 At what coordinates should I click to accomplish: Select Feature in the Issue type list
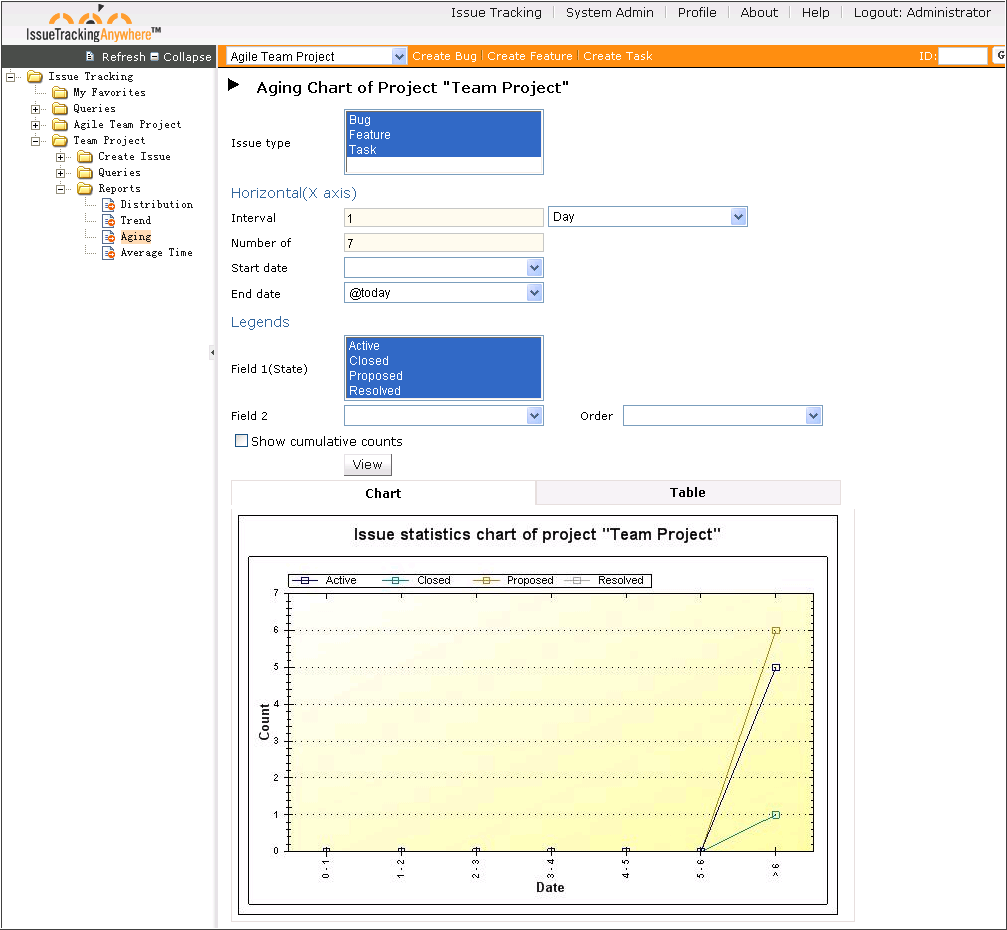[370, 135]
